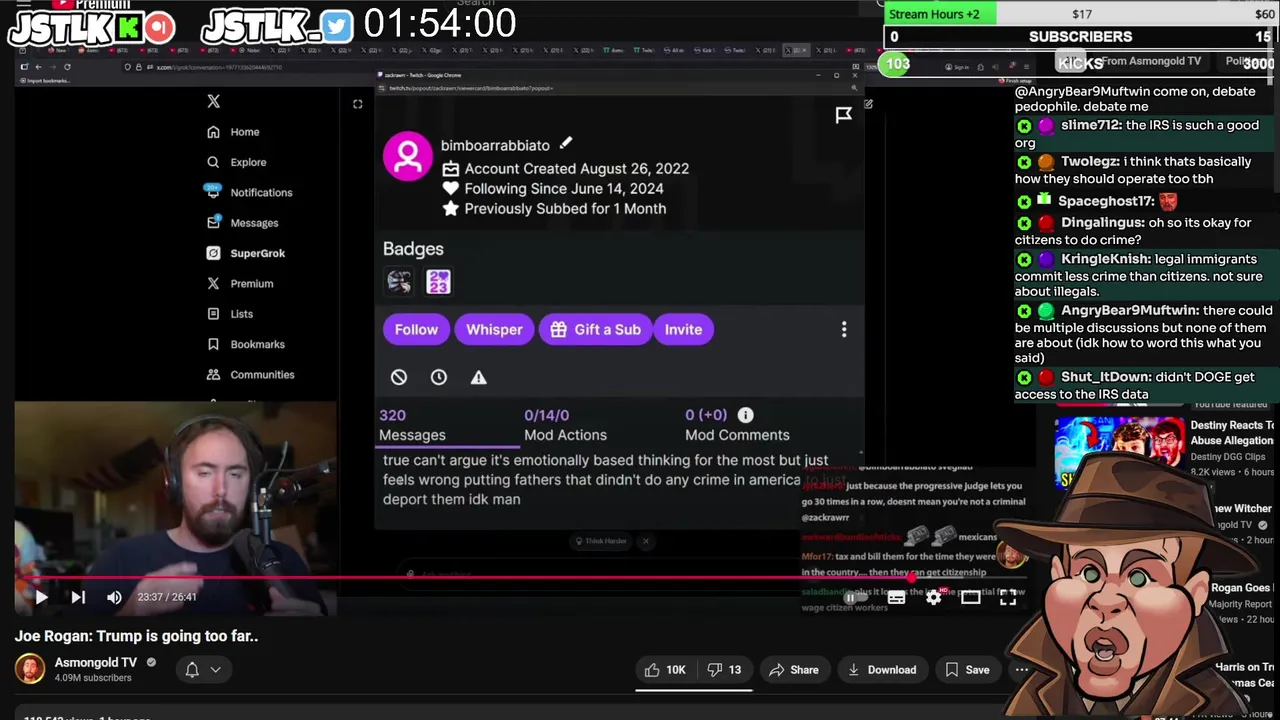The height and width of the screenshot is (720, 1280).
Task: Open SuperGrok in the X sidebar
Action: [246, 253]
